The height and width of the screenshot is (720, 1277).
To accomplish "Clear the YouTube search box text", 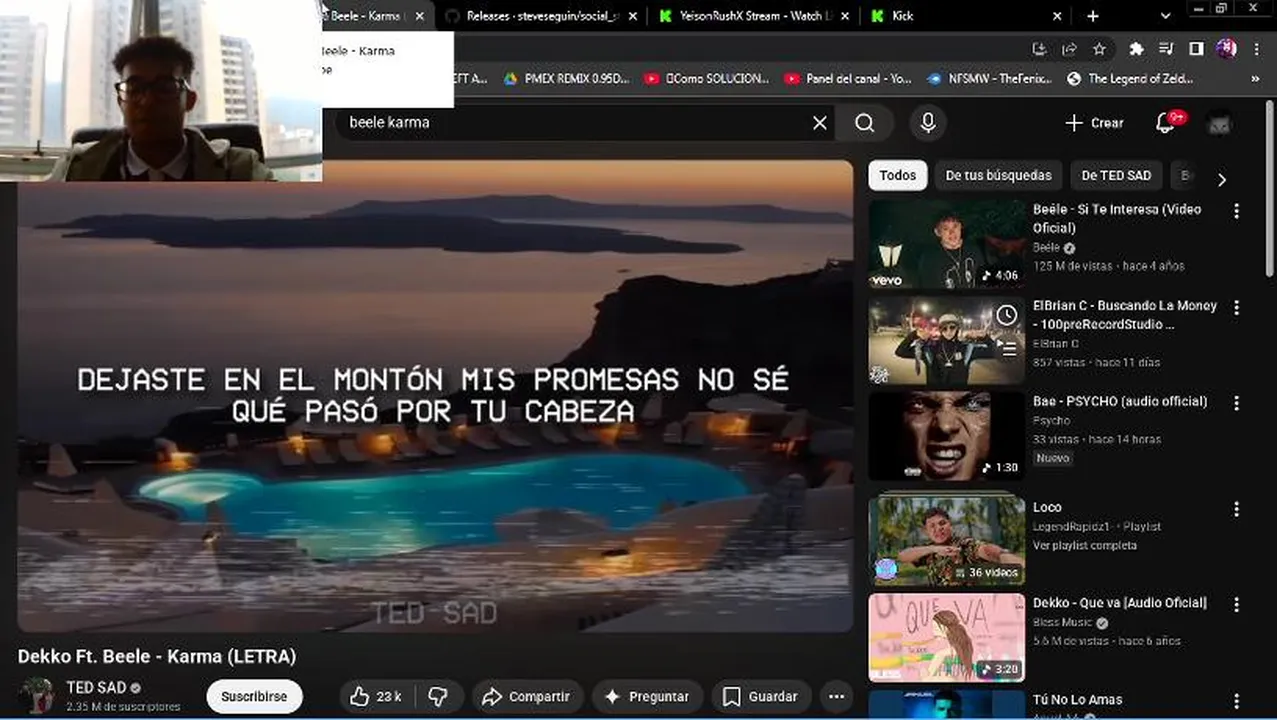I will click(x=820, y=123).
